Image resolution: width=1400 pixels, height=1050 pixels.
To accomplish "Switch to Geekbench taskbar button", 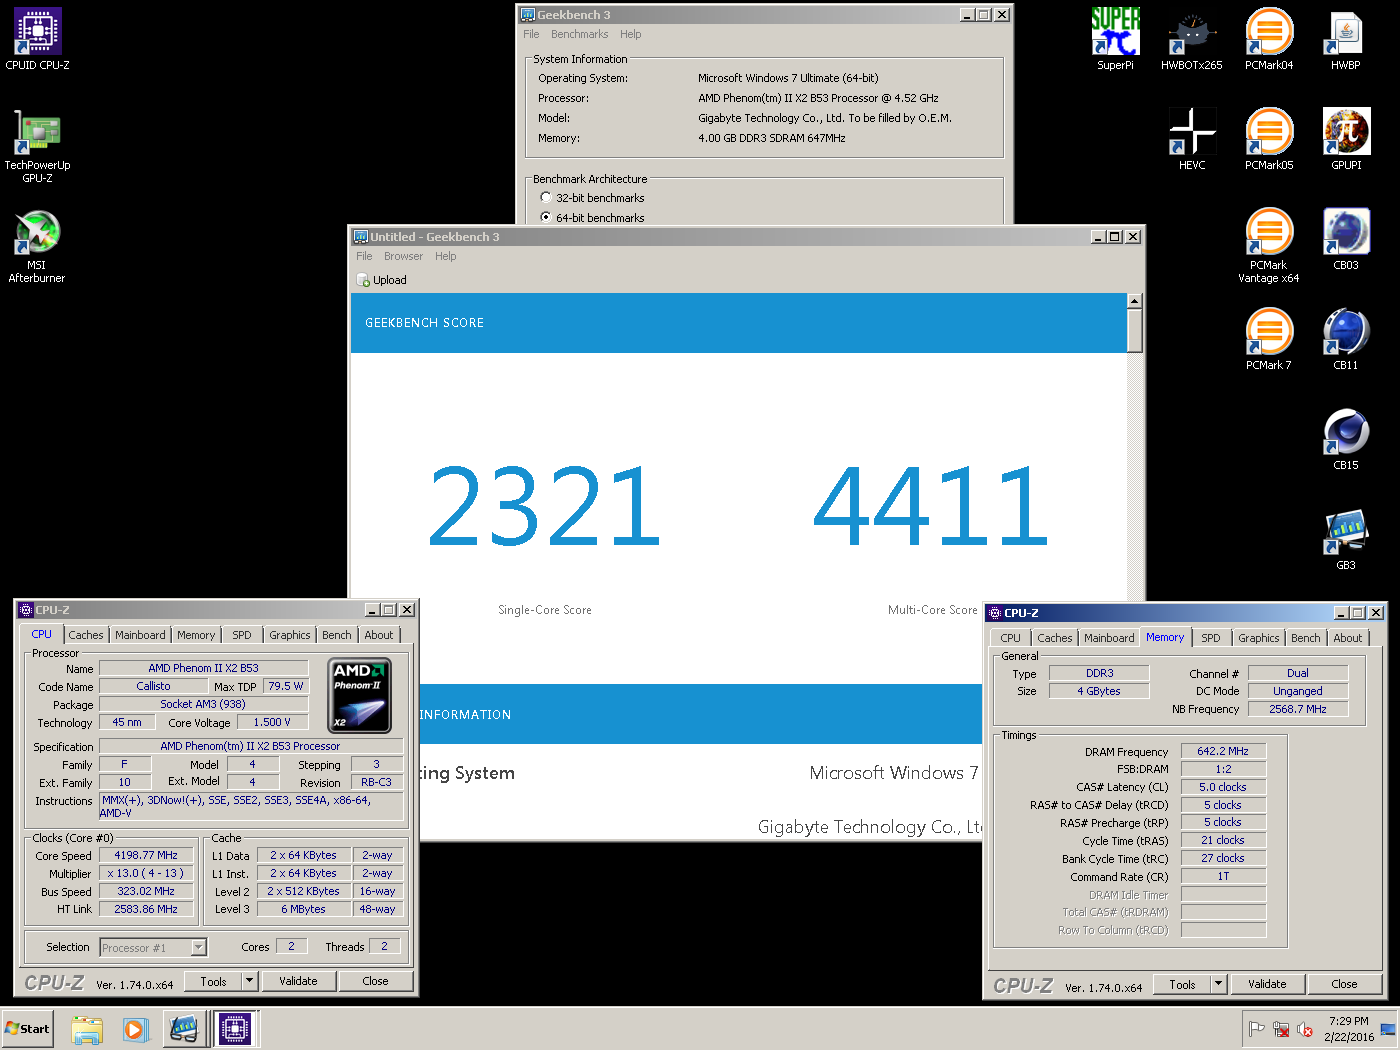I will (x=184, y=1029).
